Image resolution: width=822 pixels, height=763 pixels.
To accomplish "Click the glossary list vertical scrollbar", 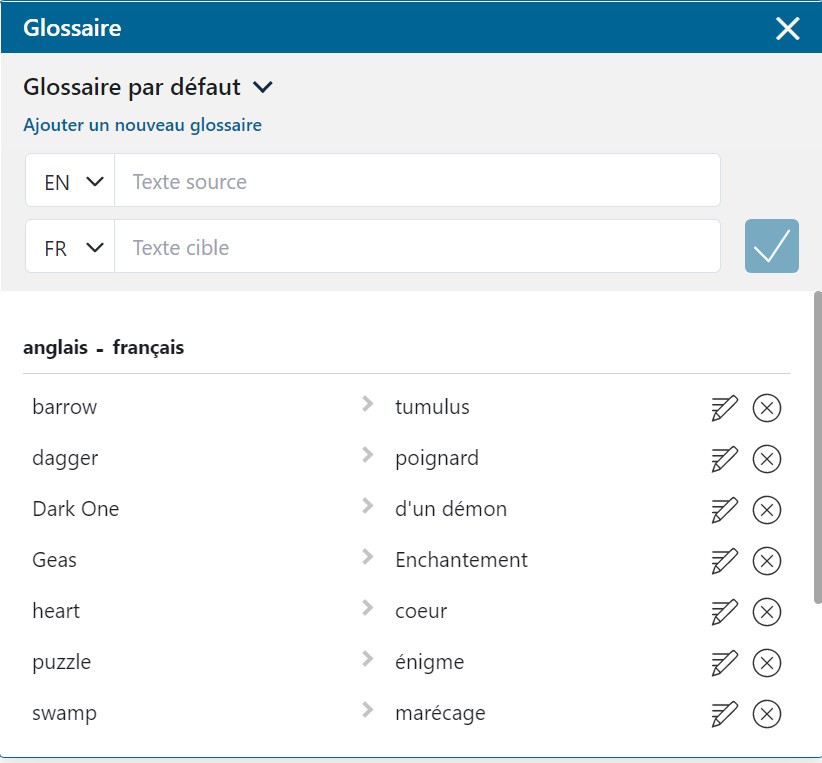I will coord(817,447).
